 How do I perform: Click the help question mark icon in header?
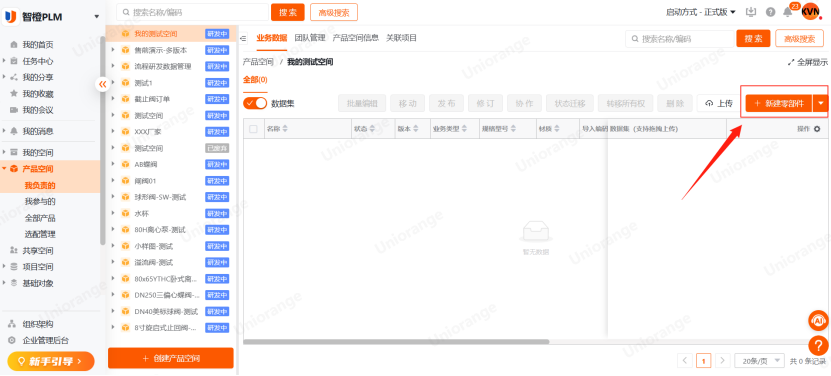click(x=770, y=12)
